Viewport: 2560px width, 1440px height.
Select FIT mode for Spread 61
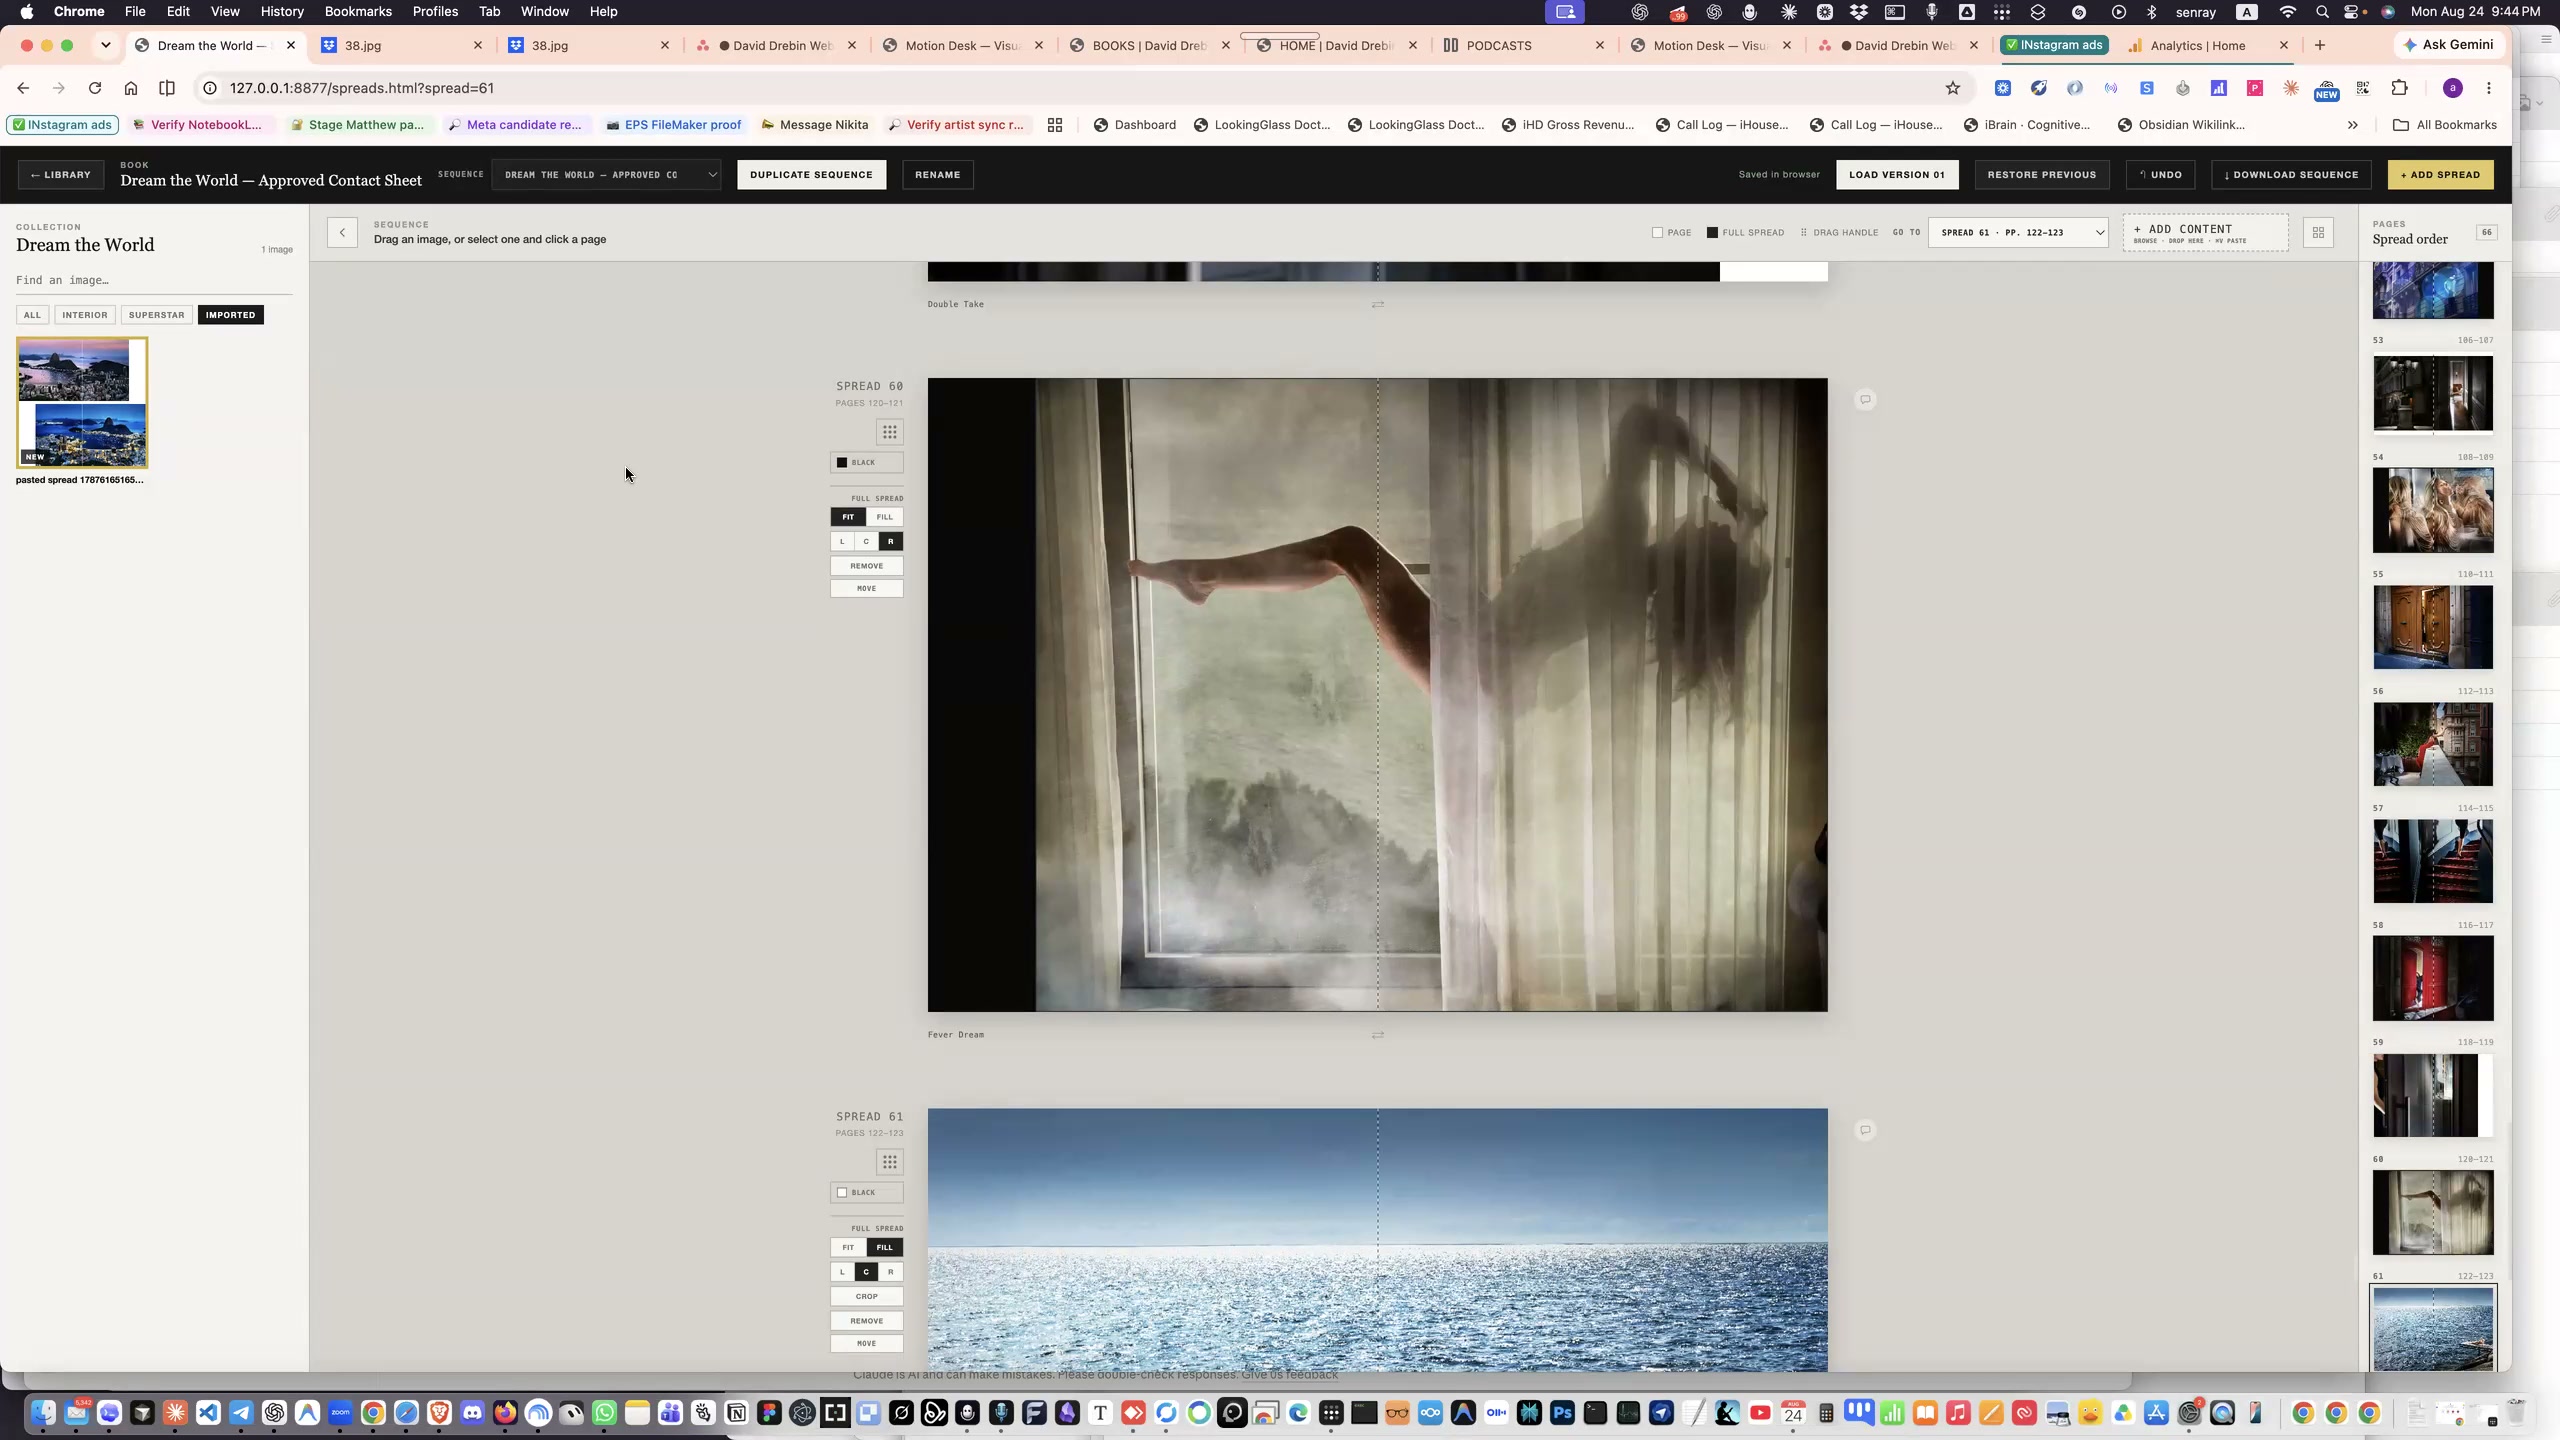pyautogui.click(x=848, y=1247)
